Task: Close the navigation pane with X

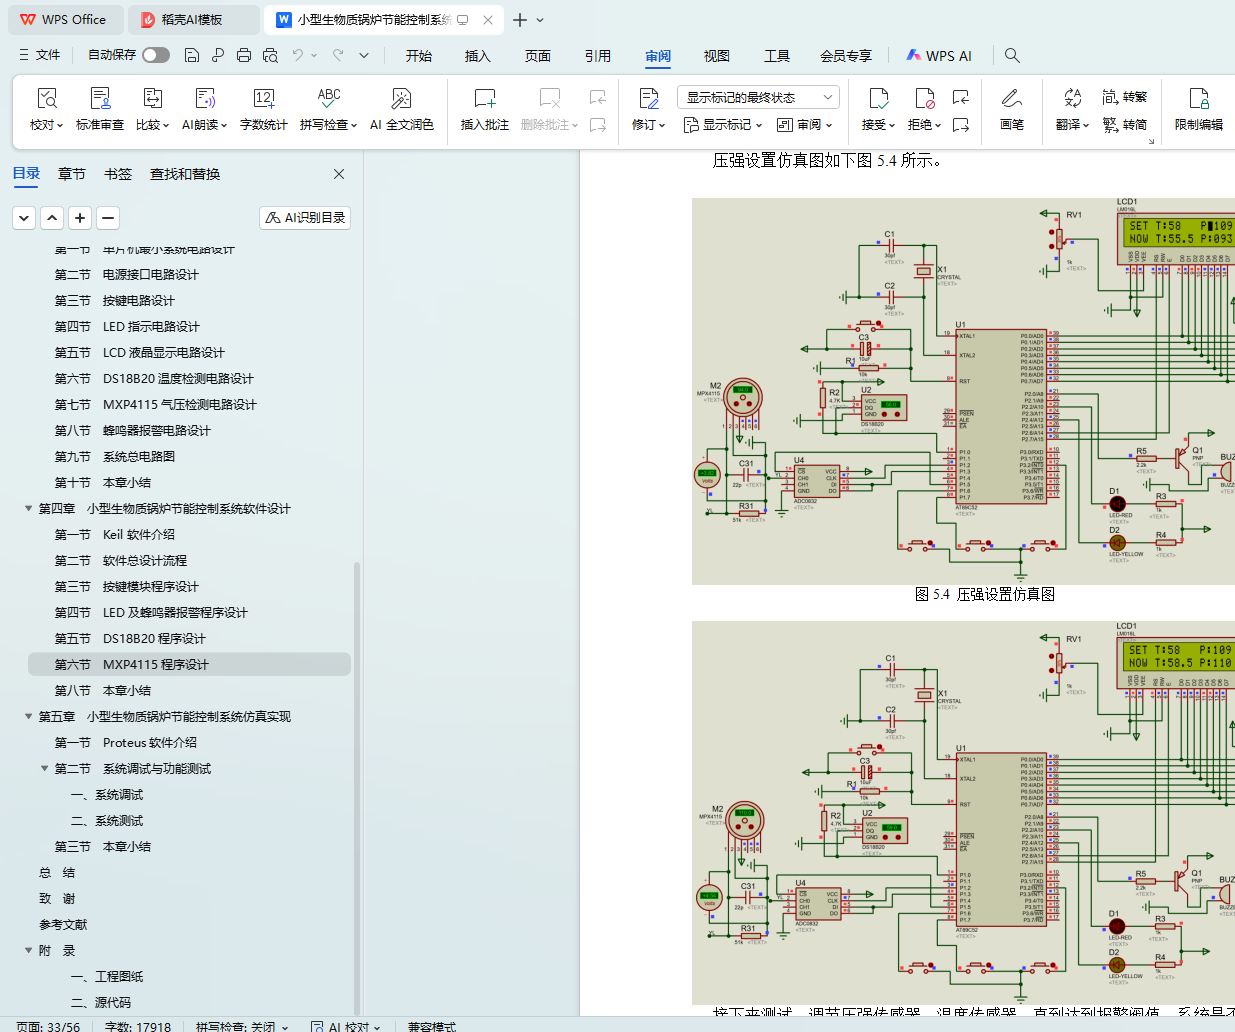Action: tap(339, 174)
